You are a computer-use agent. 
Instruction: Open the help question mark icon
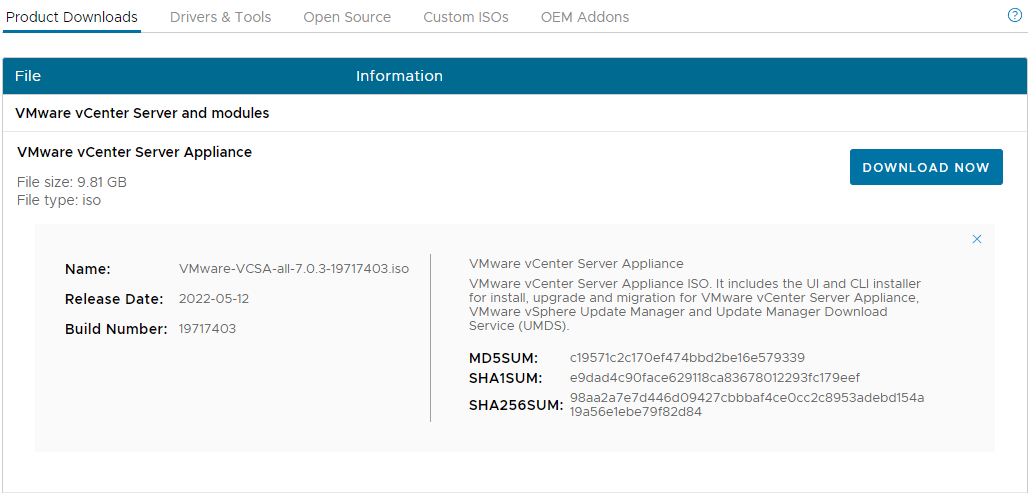(x=1015, y=16)
